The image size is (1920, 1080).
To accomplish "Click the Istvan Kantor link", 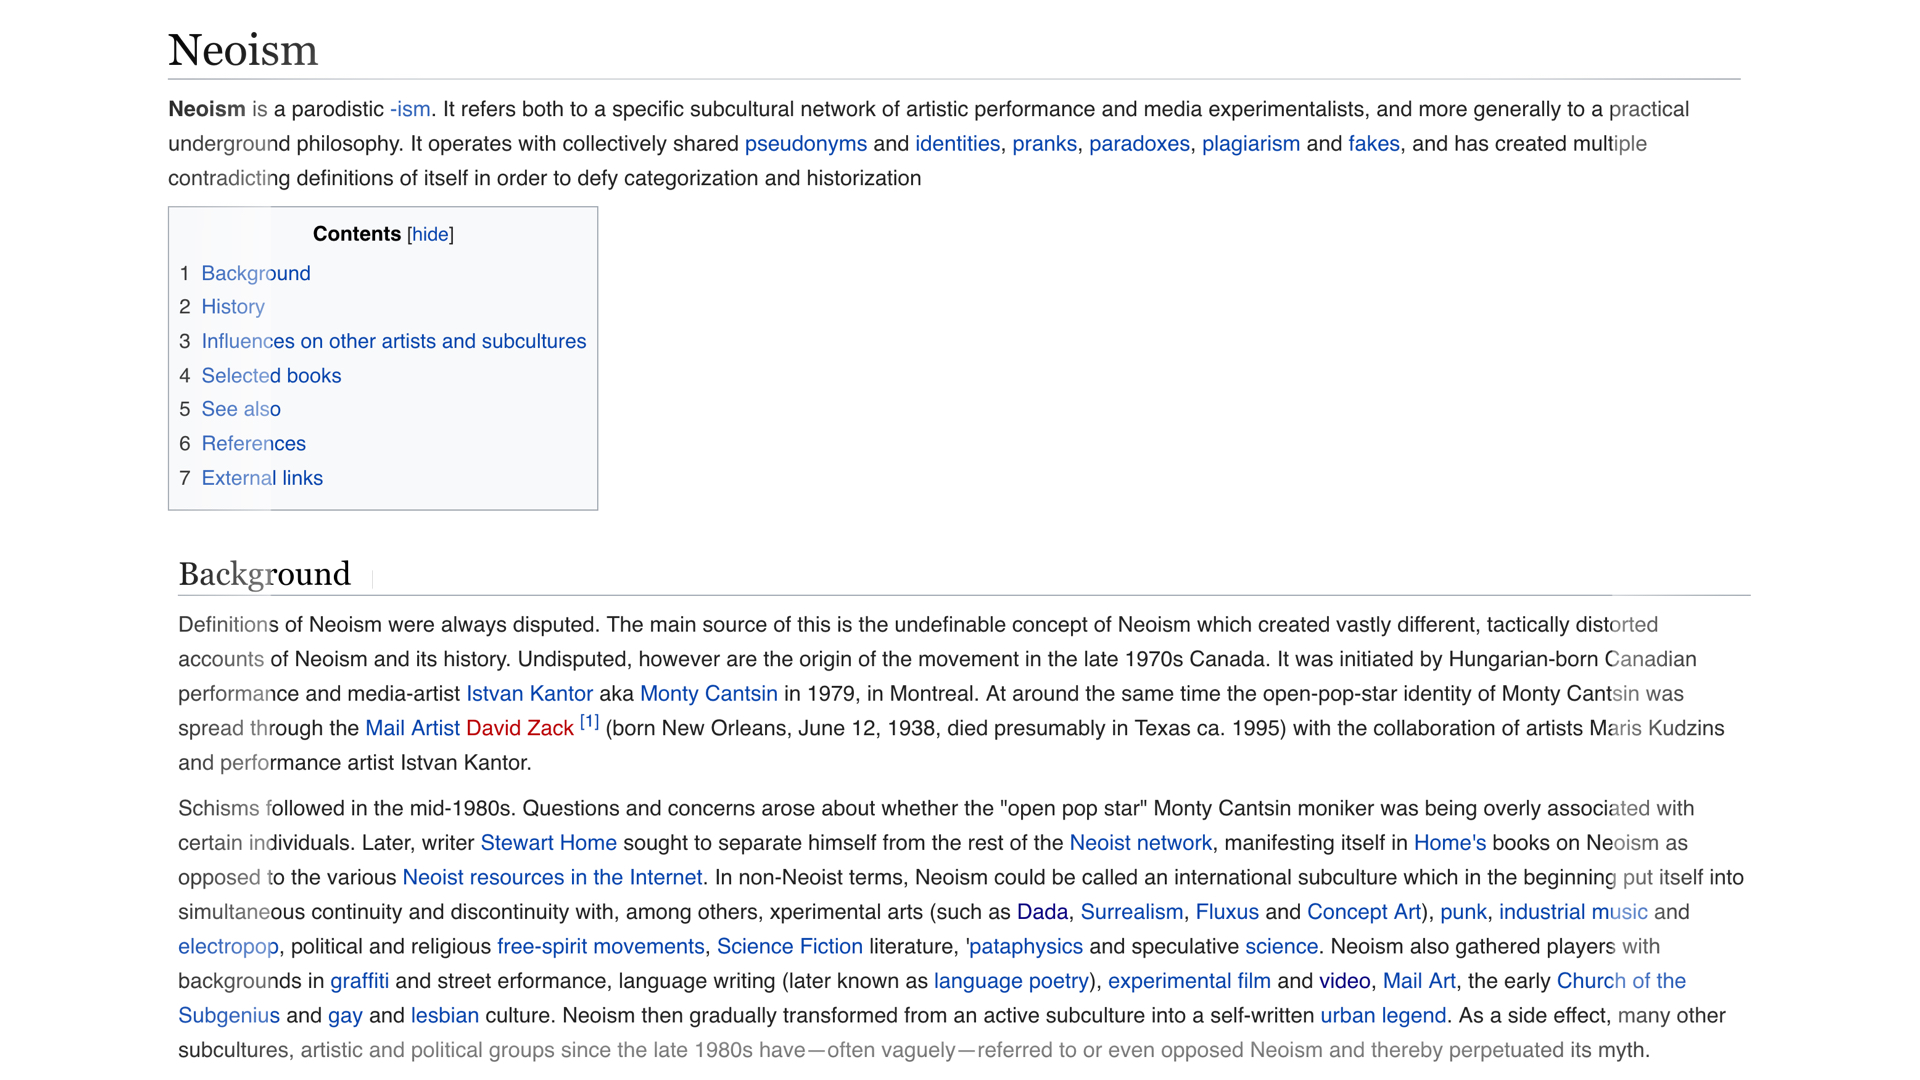I will [529, 694].
